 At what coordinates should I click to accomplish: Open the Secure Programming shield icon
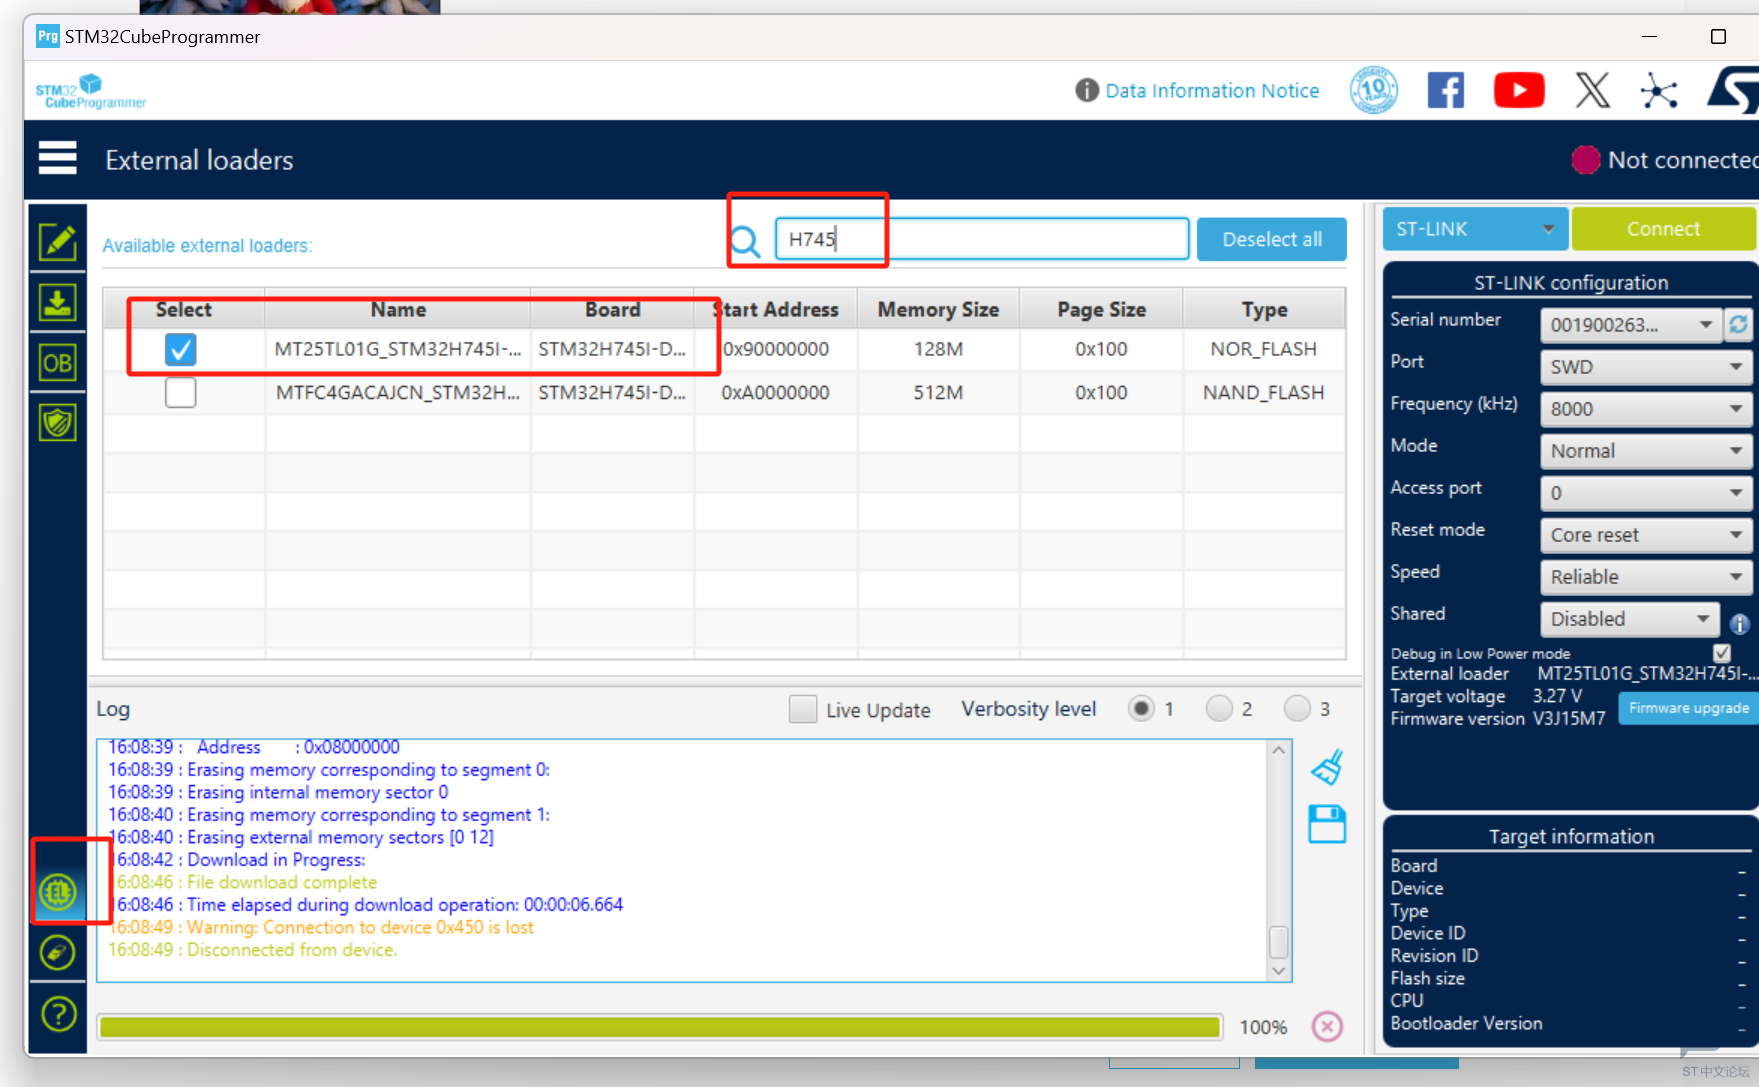click(x=58, y=422)
